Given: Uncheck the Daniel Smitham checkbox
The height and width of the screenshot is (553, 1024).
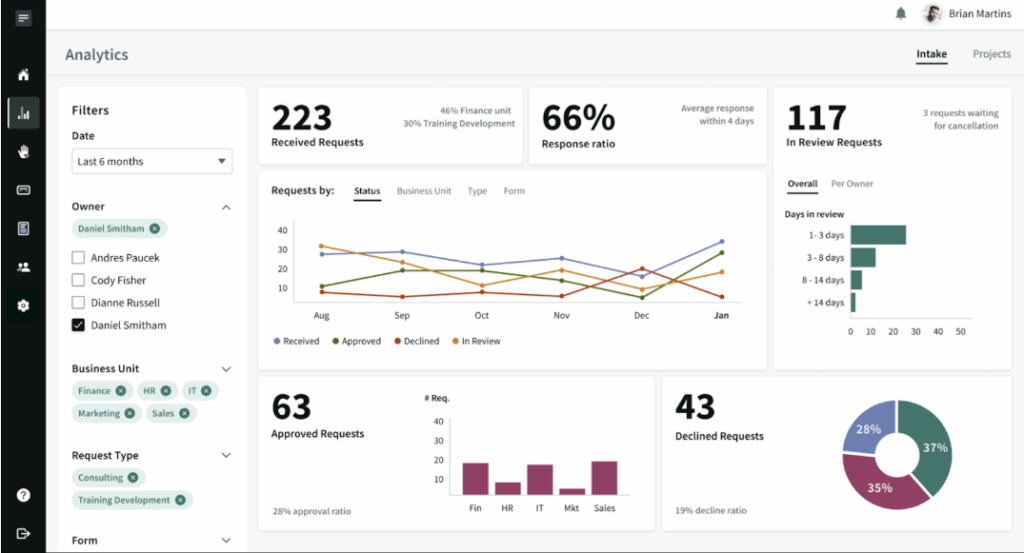Looking at the screenshot, I should (78, 325).
